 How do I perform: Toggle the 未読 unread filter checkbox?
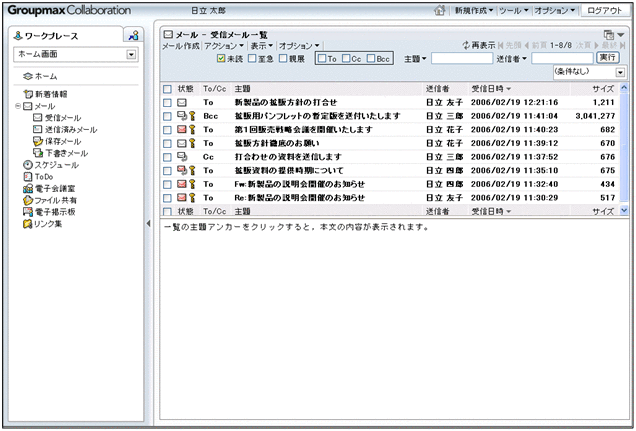coord(221,59)
